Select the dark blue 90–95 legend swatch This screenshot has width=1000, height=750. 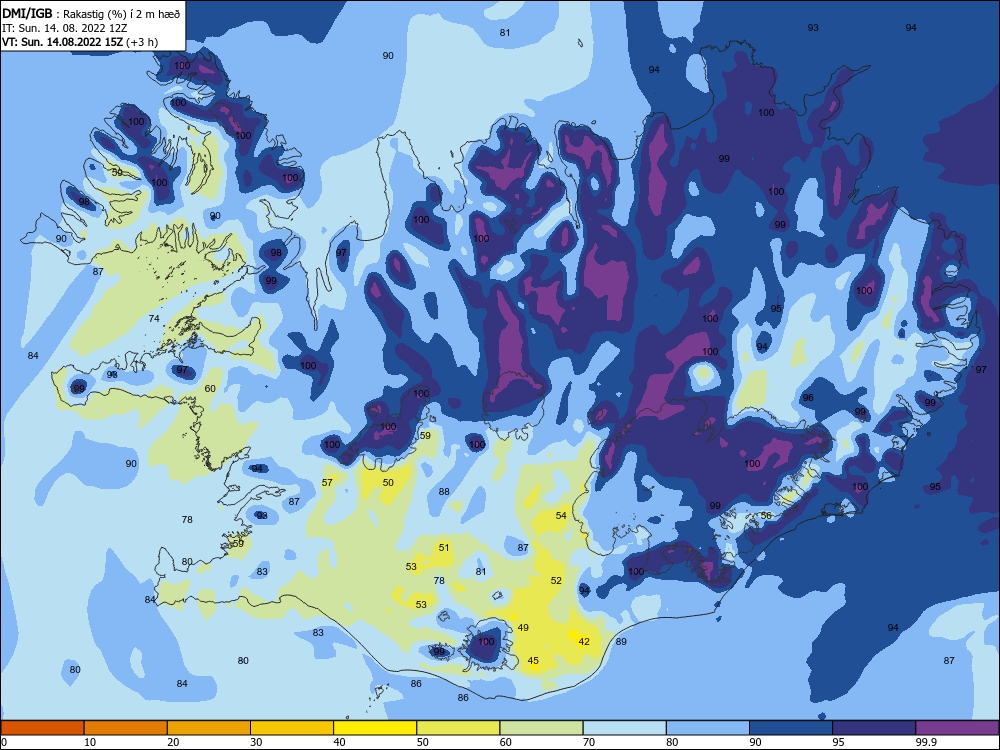pos(791,728)
